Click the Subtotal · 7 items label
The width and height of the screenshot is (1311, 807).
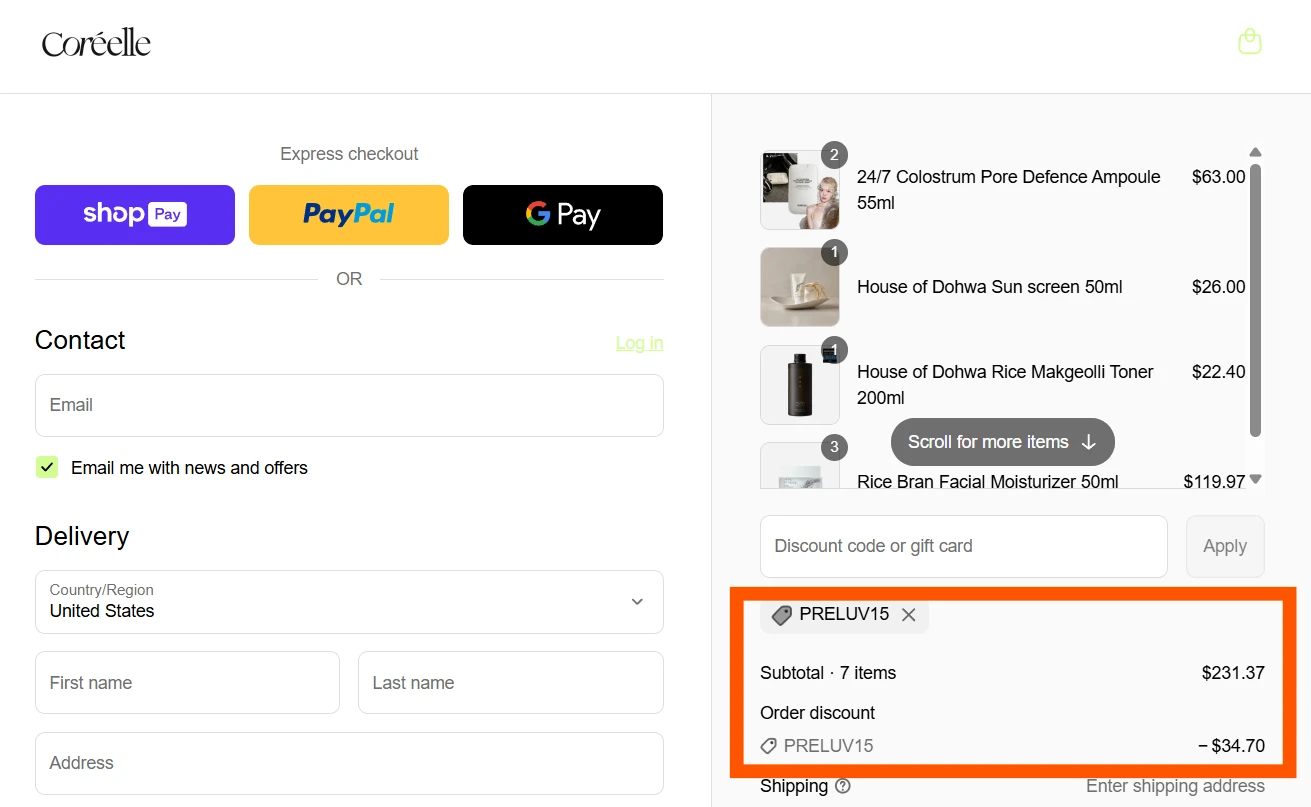828,673
